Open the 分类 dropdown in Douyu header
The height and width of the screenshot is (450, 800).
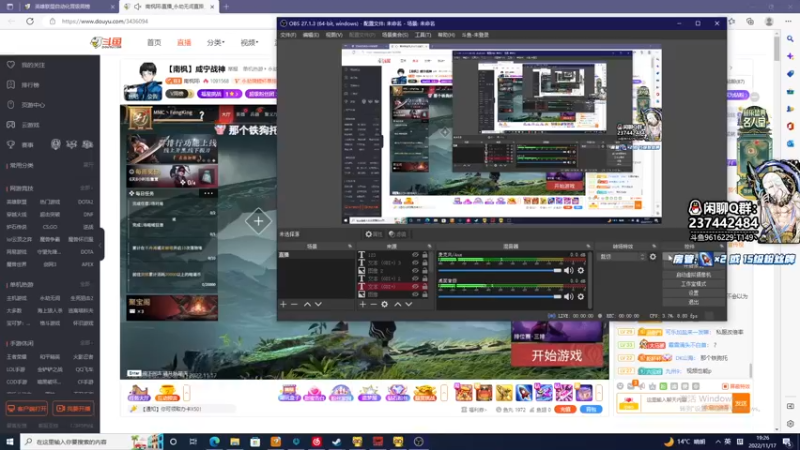[216, 42]
